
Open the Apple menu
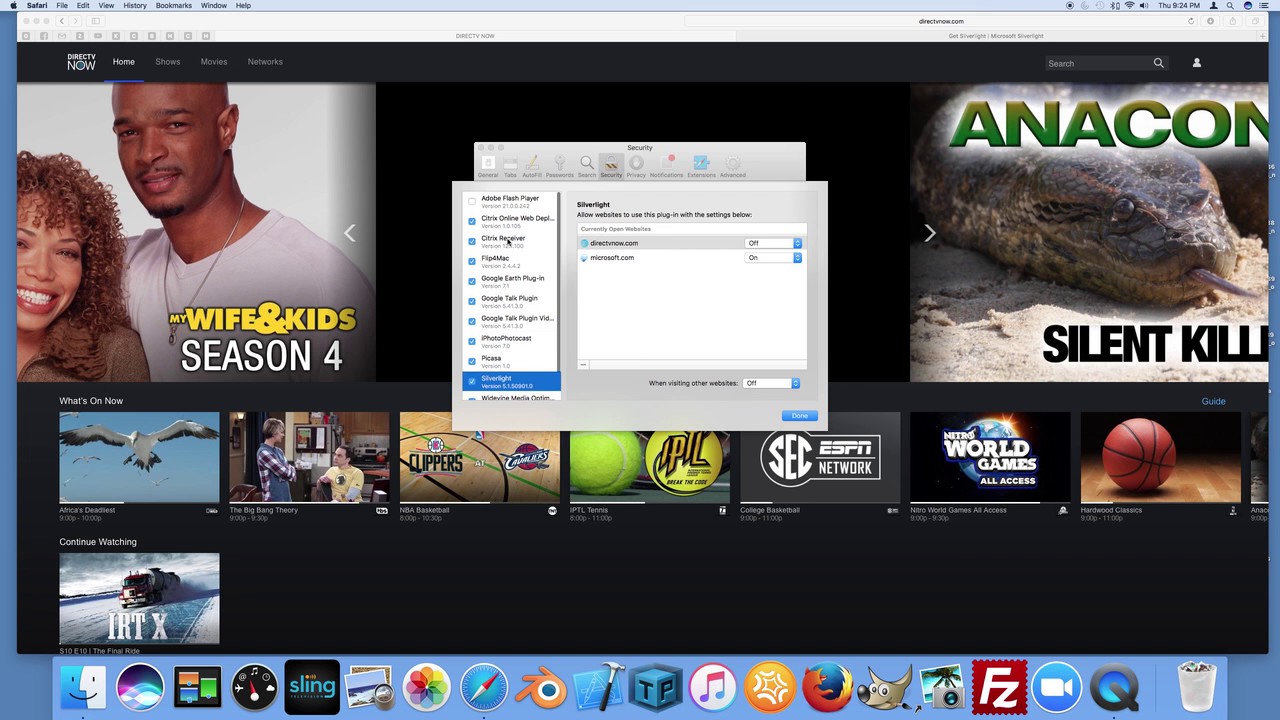coord(13,6)
